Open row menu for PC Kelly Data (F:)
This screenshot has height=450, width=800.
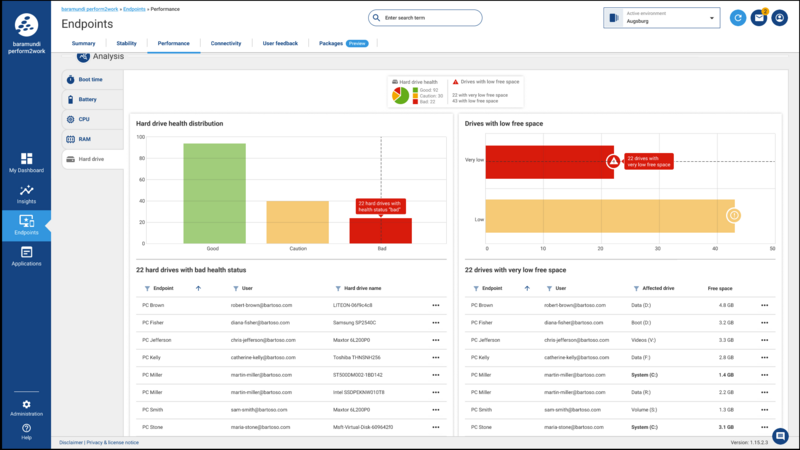[765, 357]
